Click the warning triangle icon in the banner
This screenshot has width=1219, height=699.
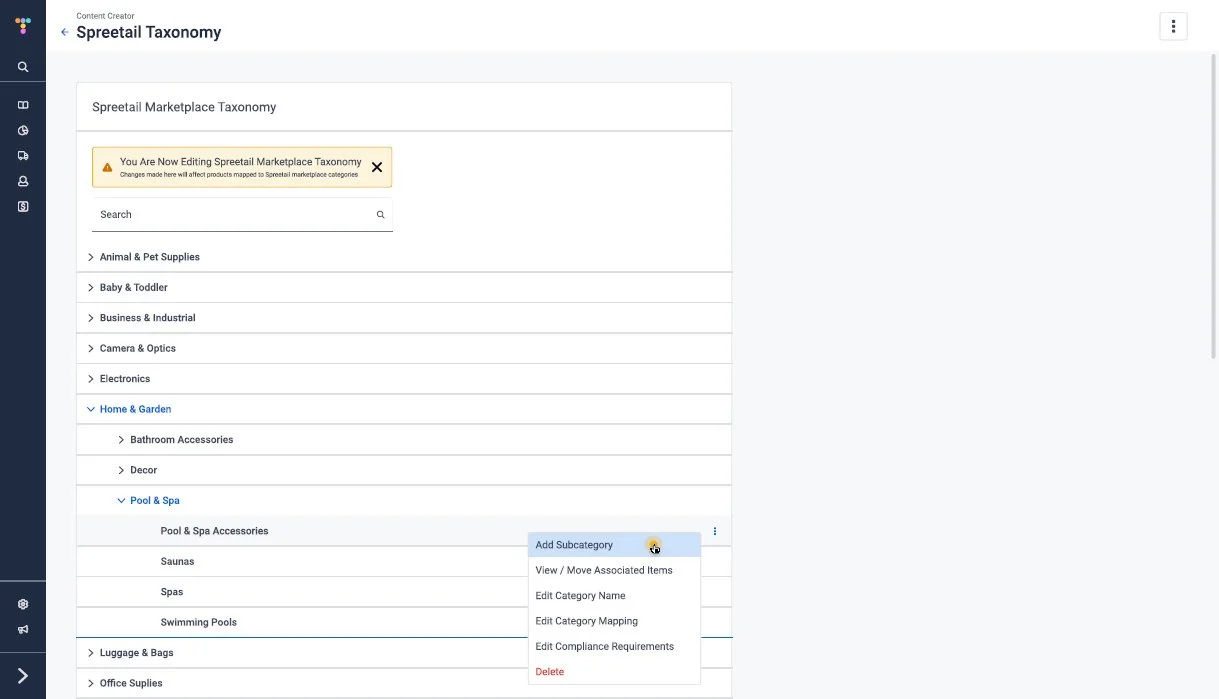click(107, 167)
